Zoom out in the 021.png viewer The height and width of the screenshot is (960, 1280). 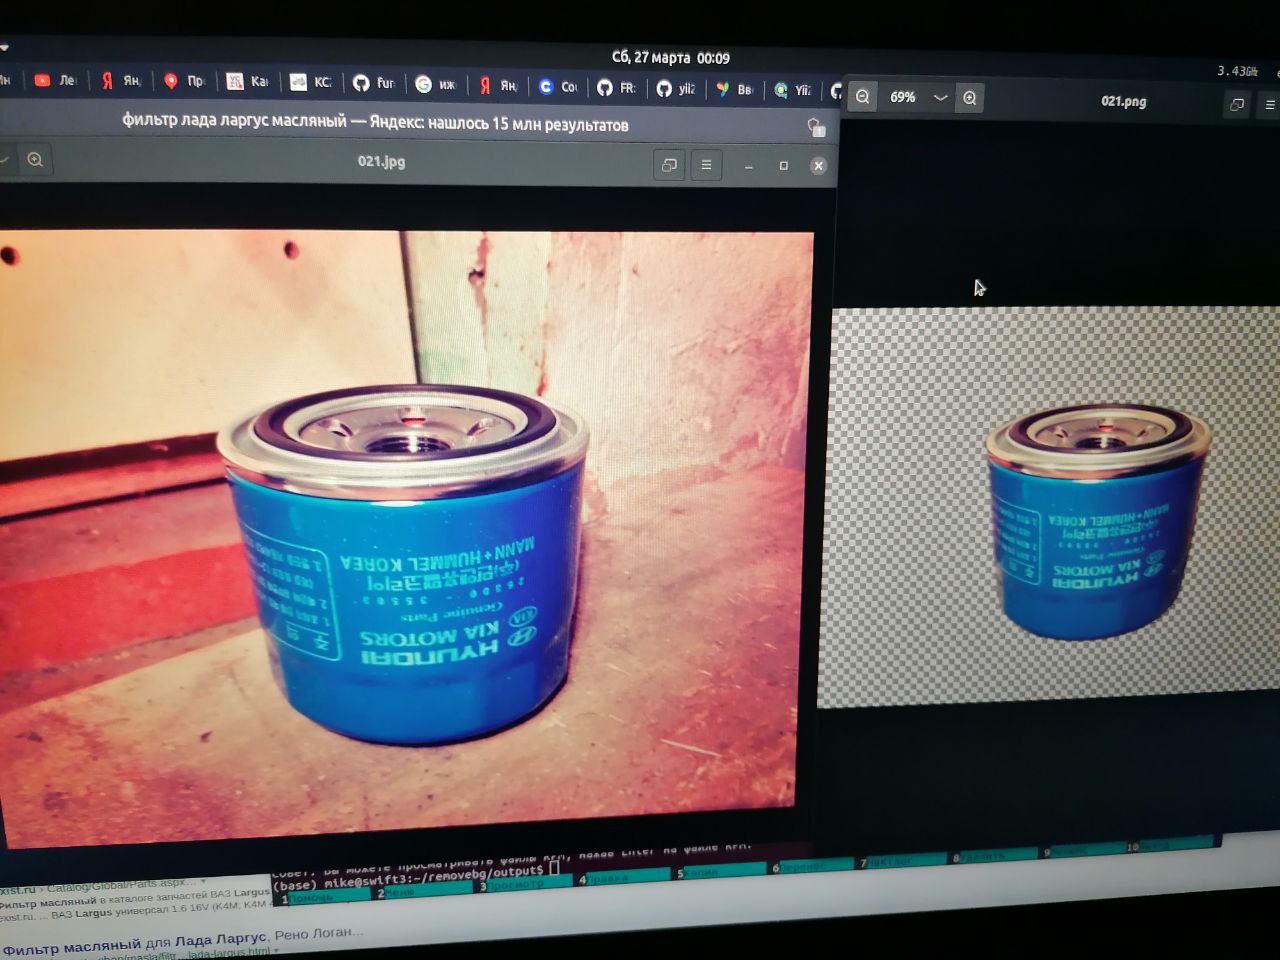click(863, 97)
